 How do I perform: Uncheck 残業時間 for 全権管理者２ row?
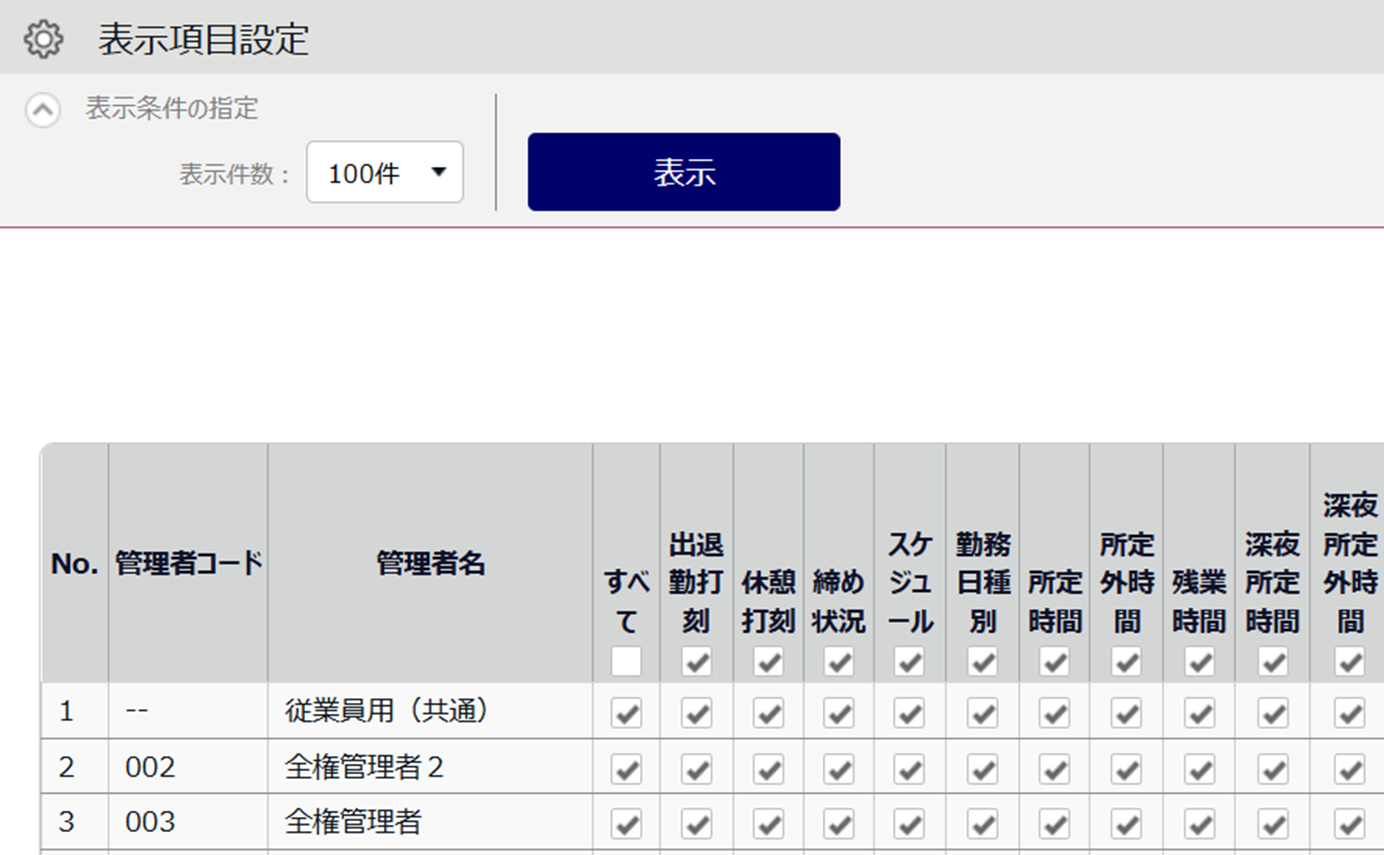click(1199, 768)
